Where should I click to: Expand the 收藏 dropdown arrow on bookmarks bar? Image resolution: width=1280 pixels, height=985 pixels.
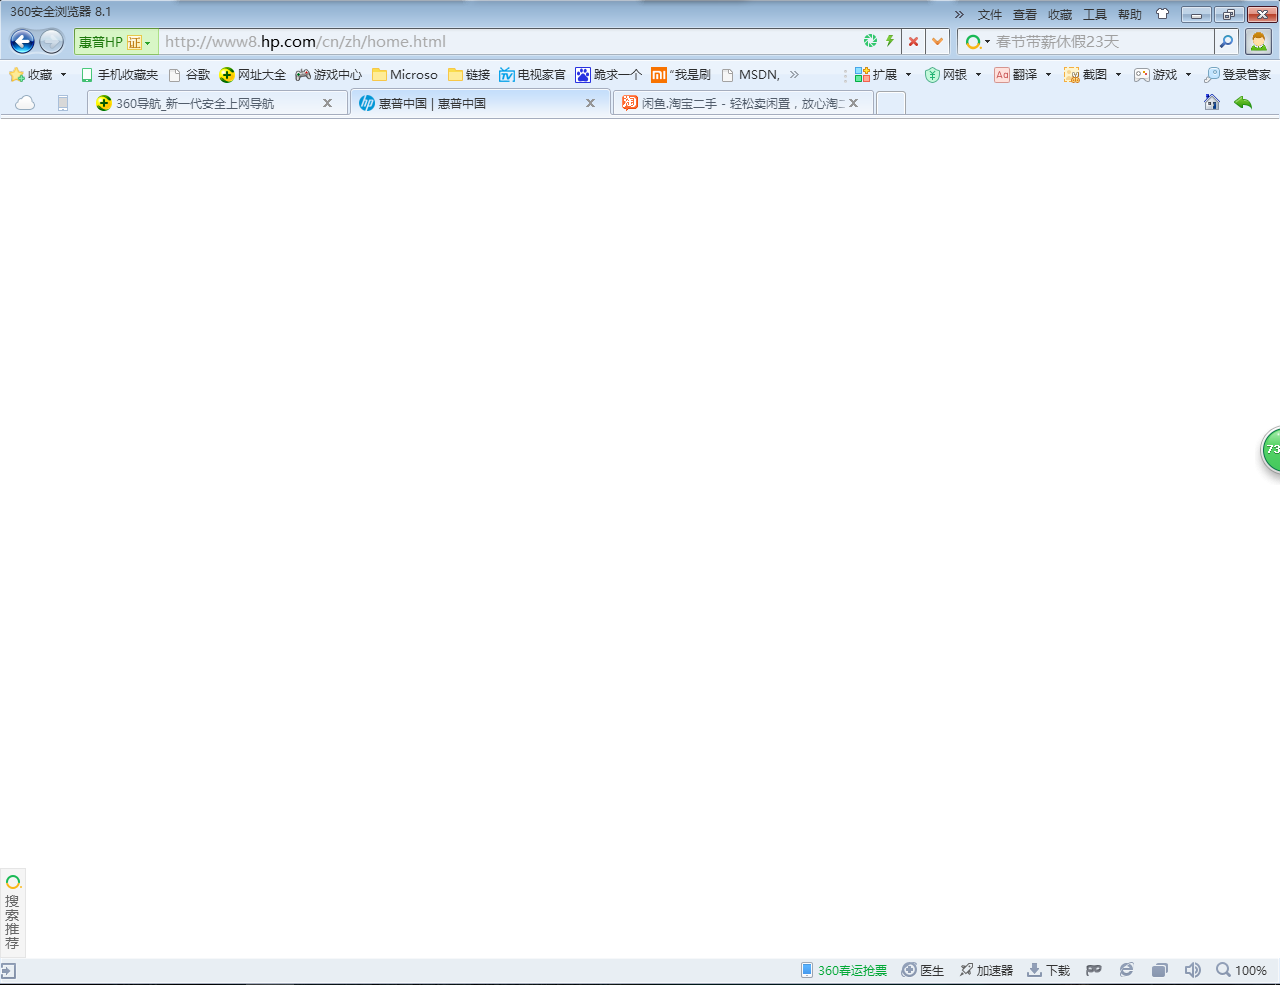coord(63,75)
